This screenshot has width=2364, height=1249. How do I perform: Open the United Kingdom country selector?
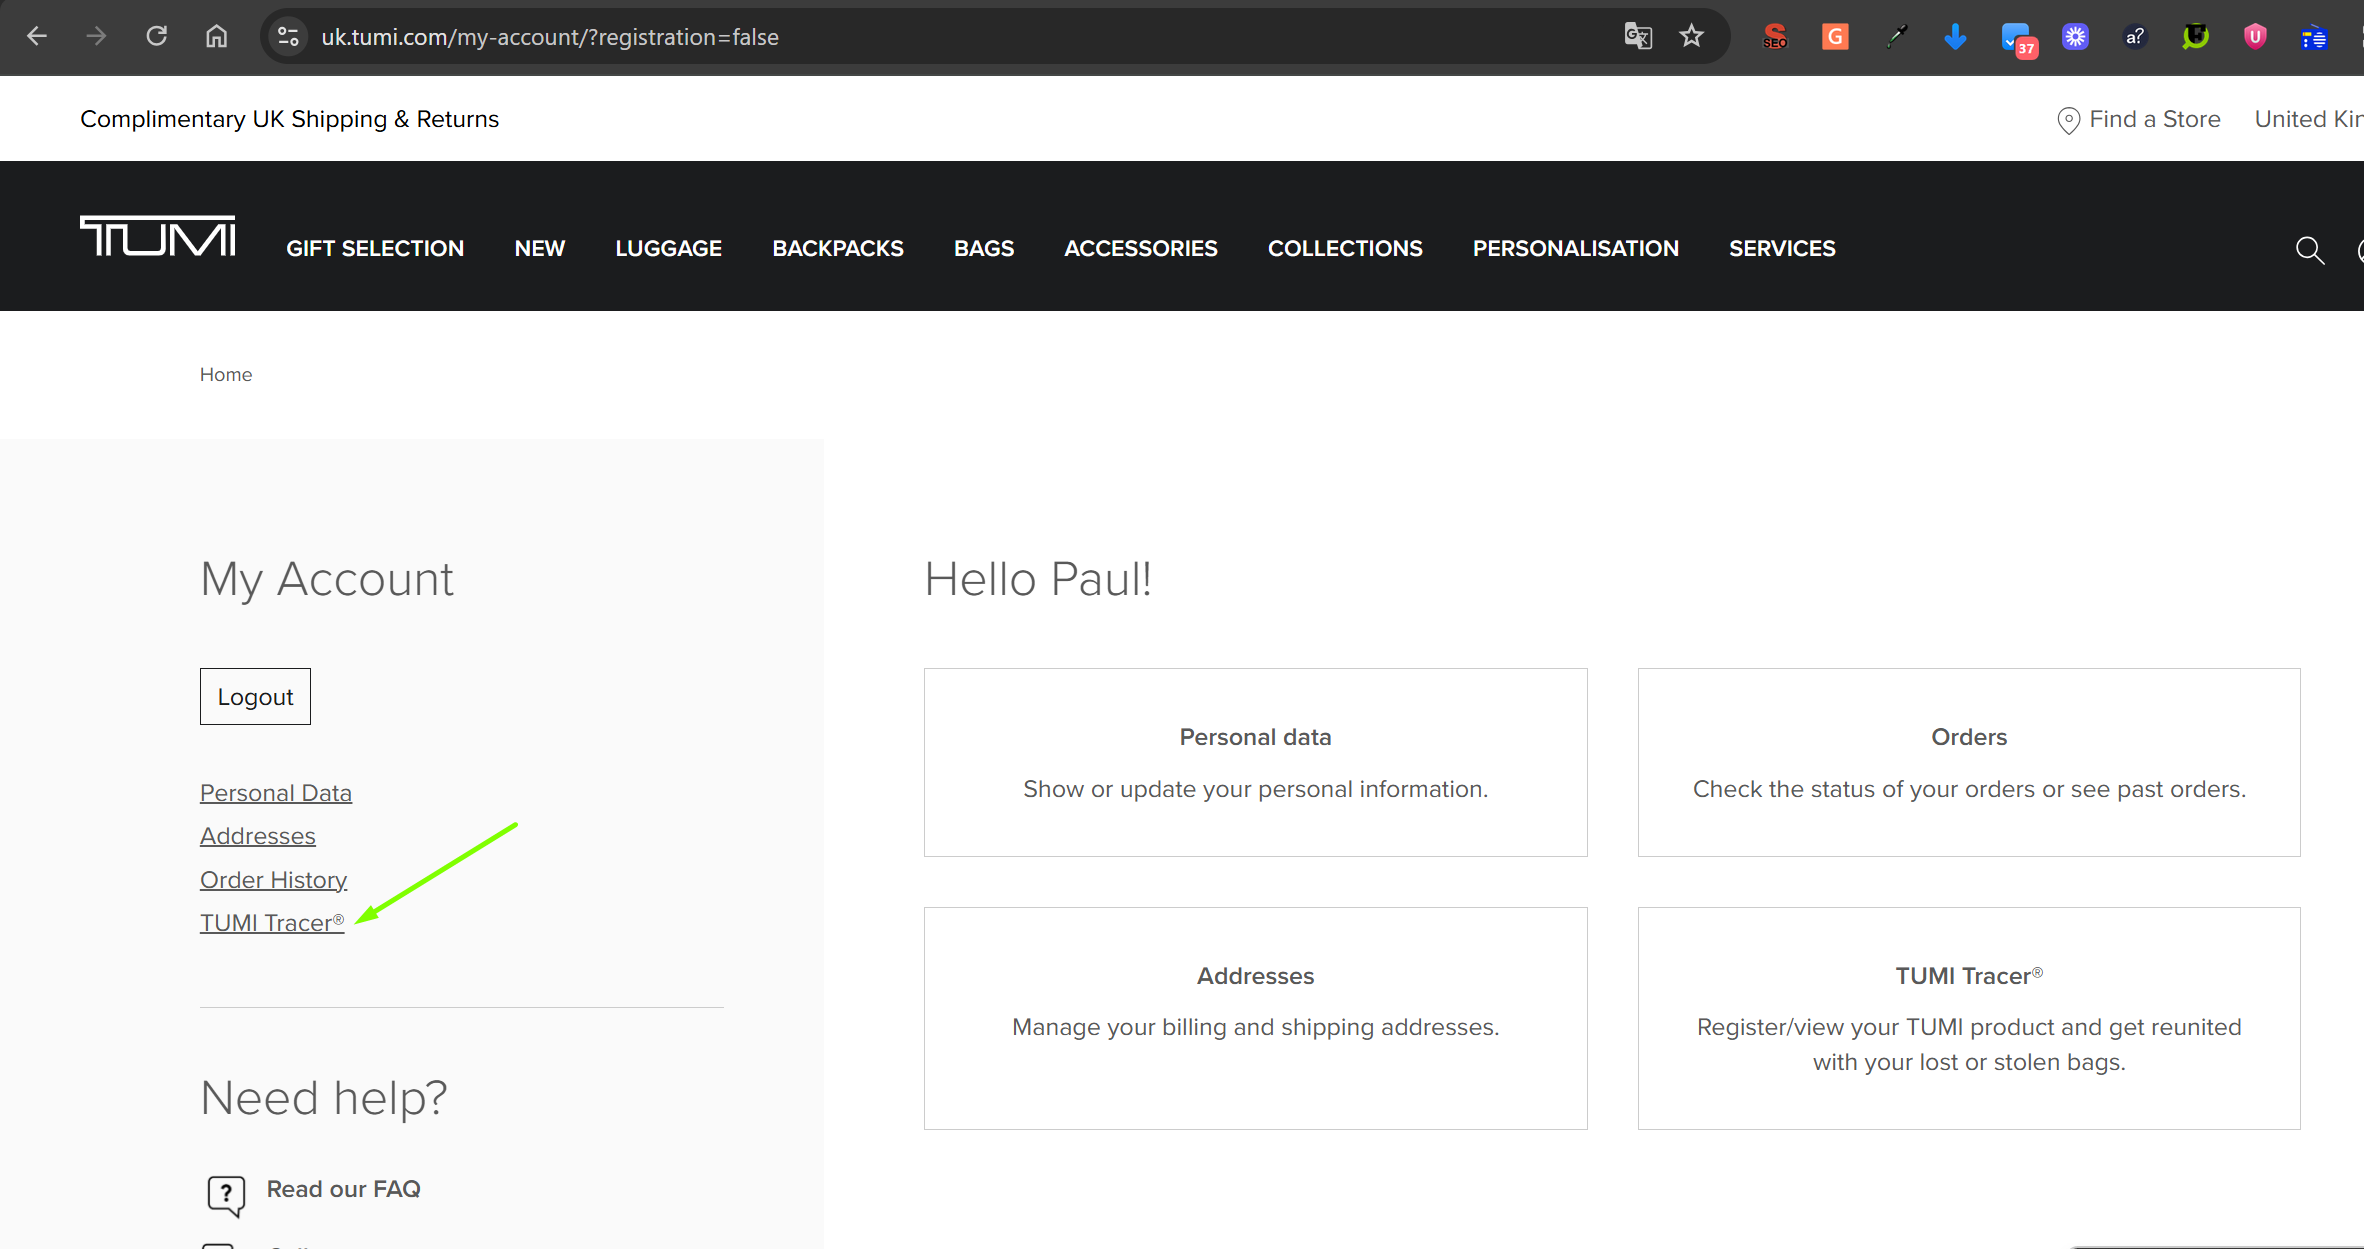tap(2308, 119)
